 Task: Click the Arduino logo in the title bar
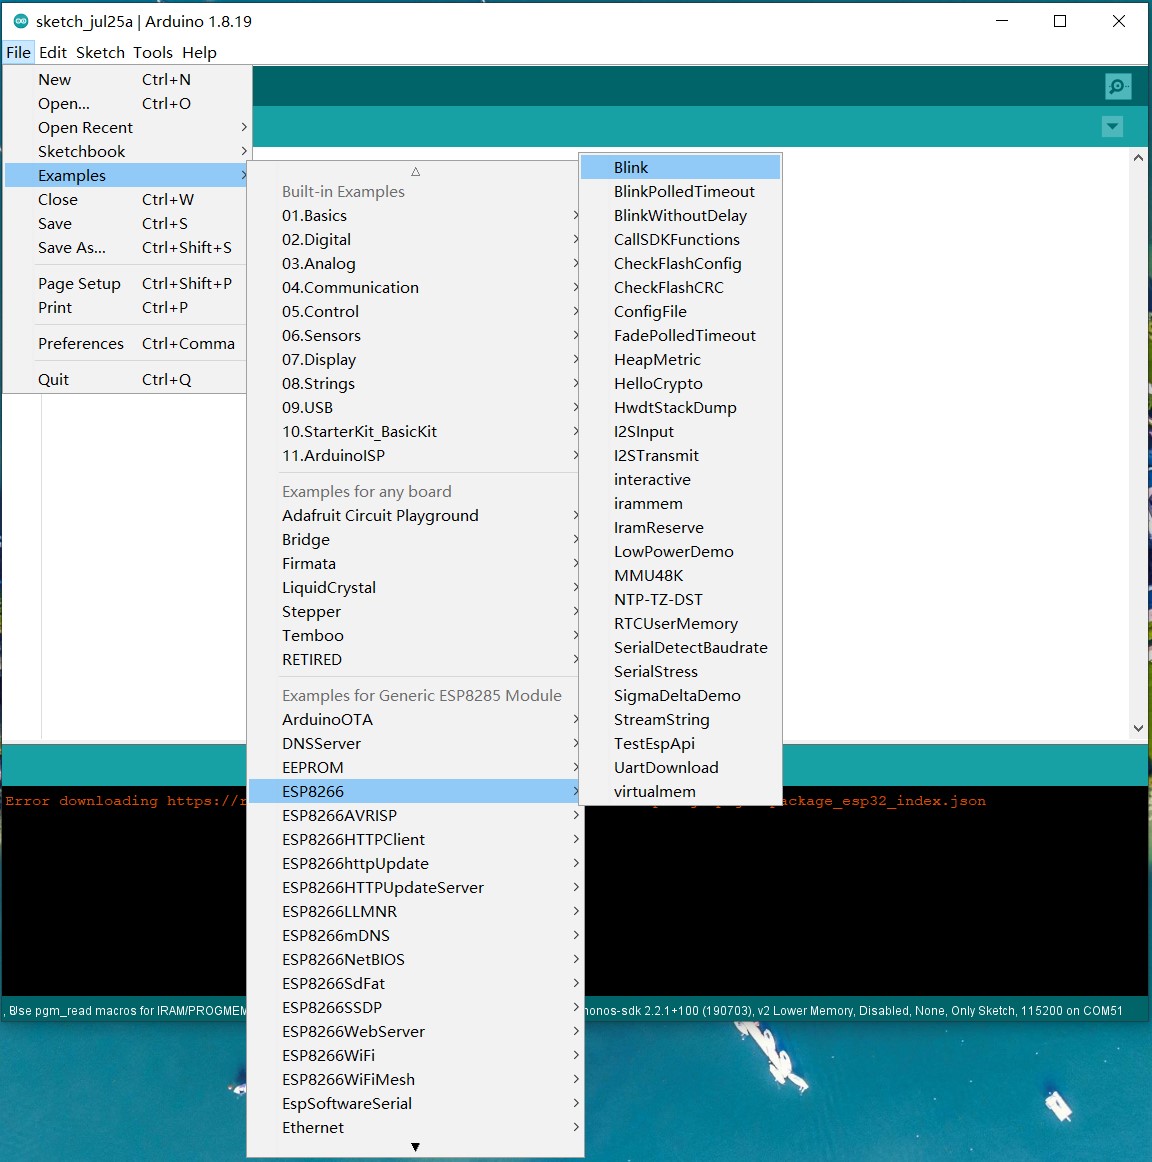click(21, 21)
